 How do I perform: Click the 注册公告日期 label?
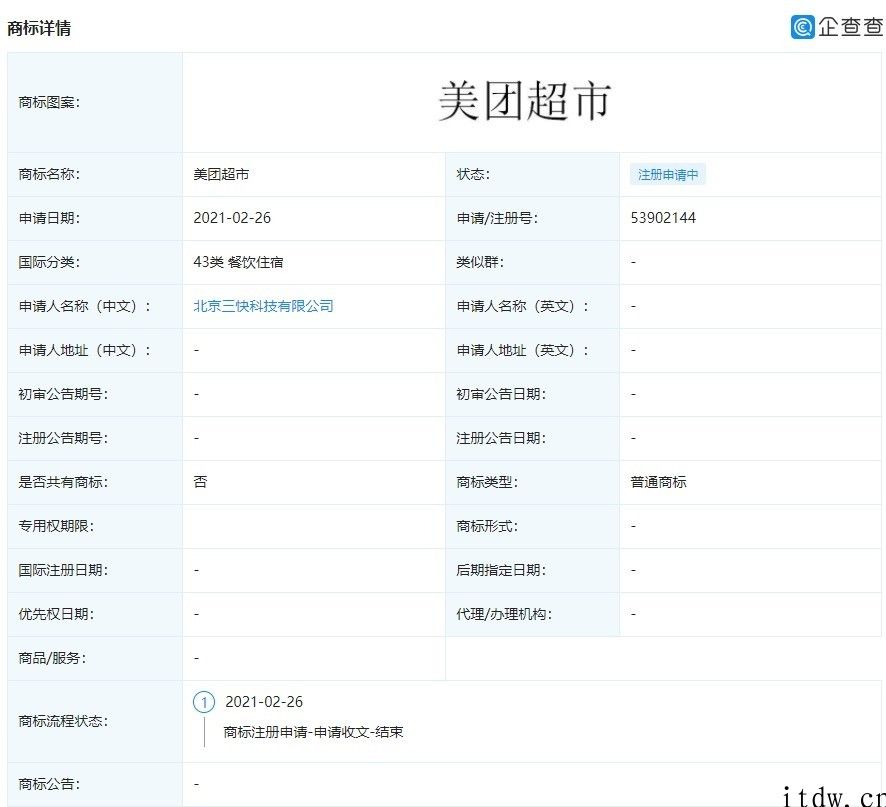501,439
